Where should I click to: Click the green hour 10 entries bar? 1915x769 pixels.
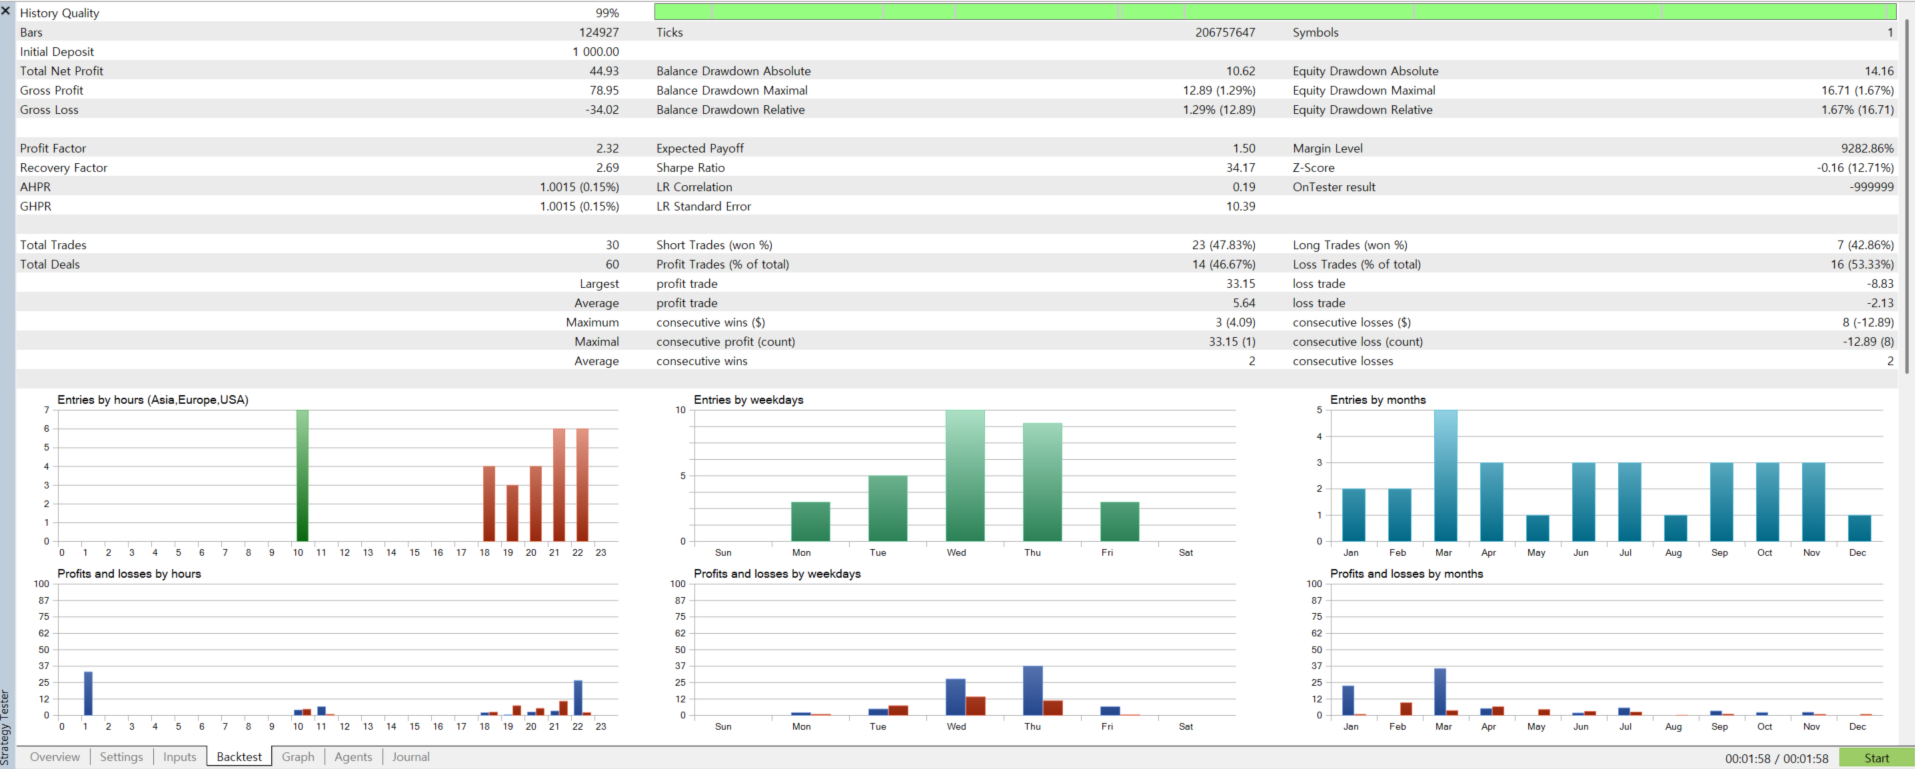302,476
